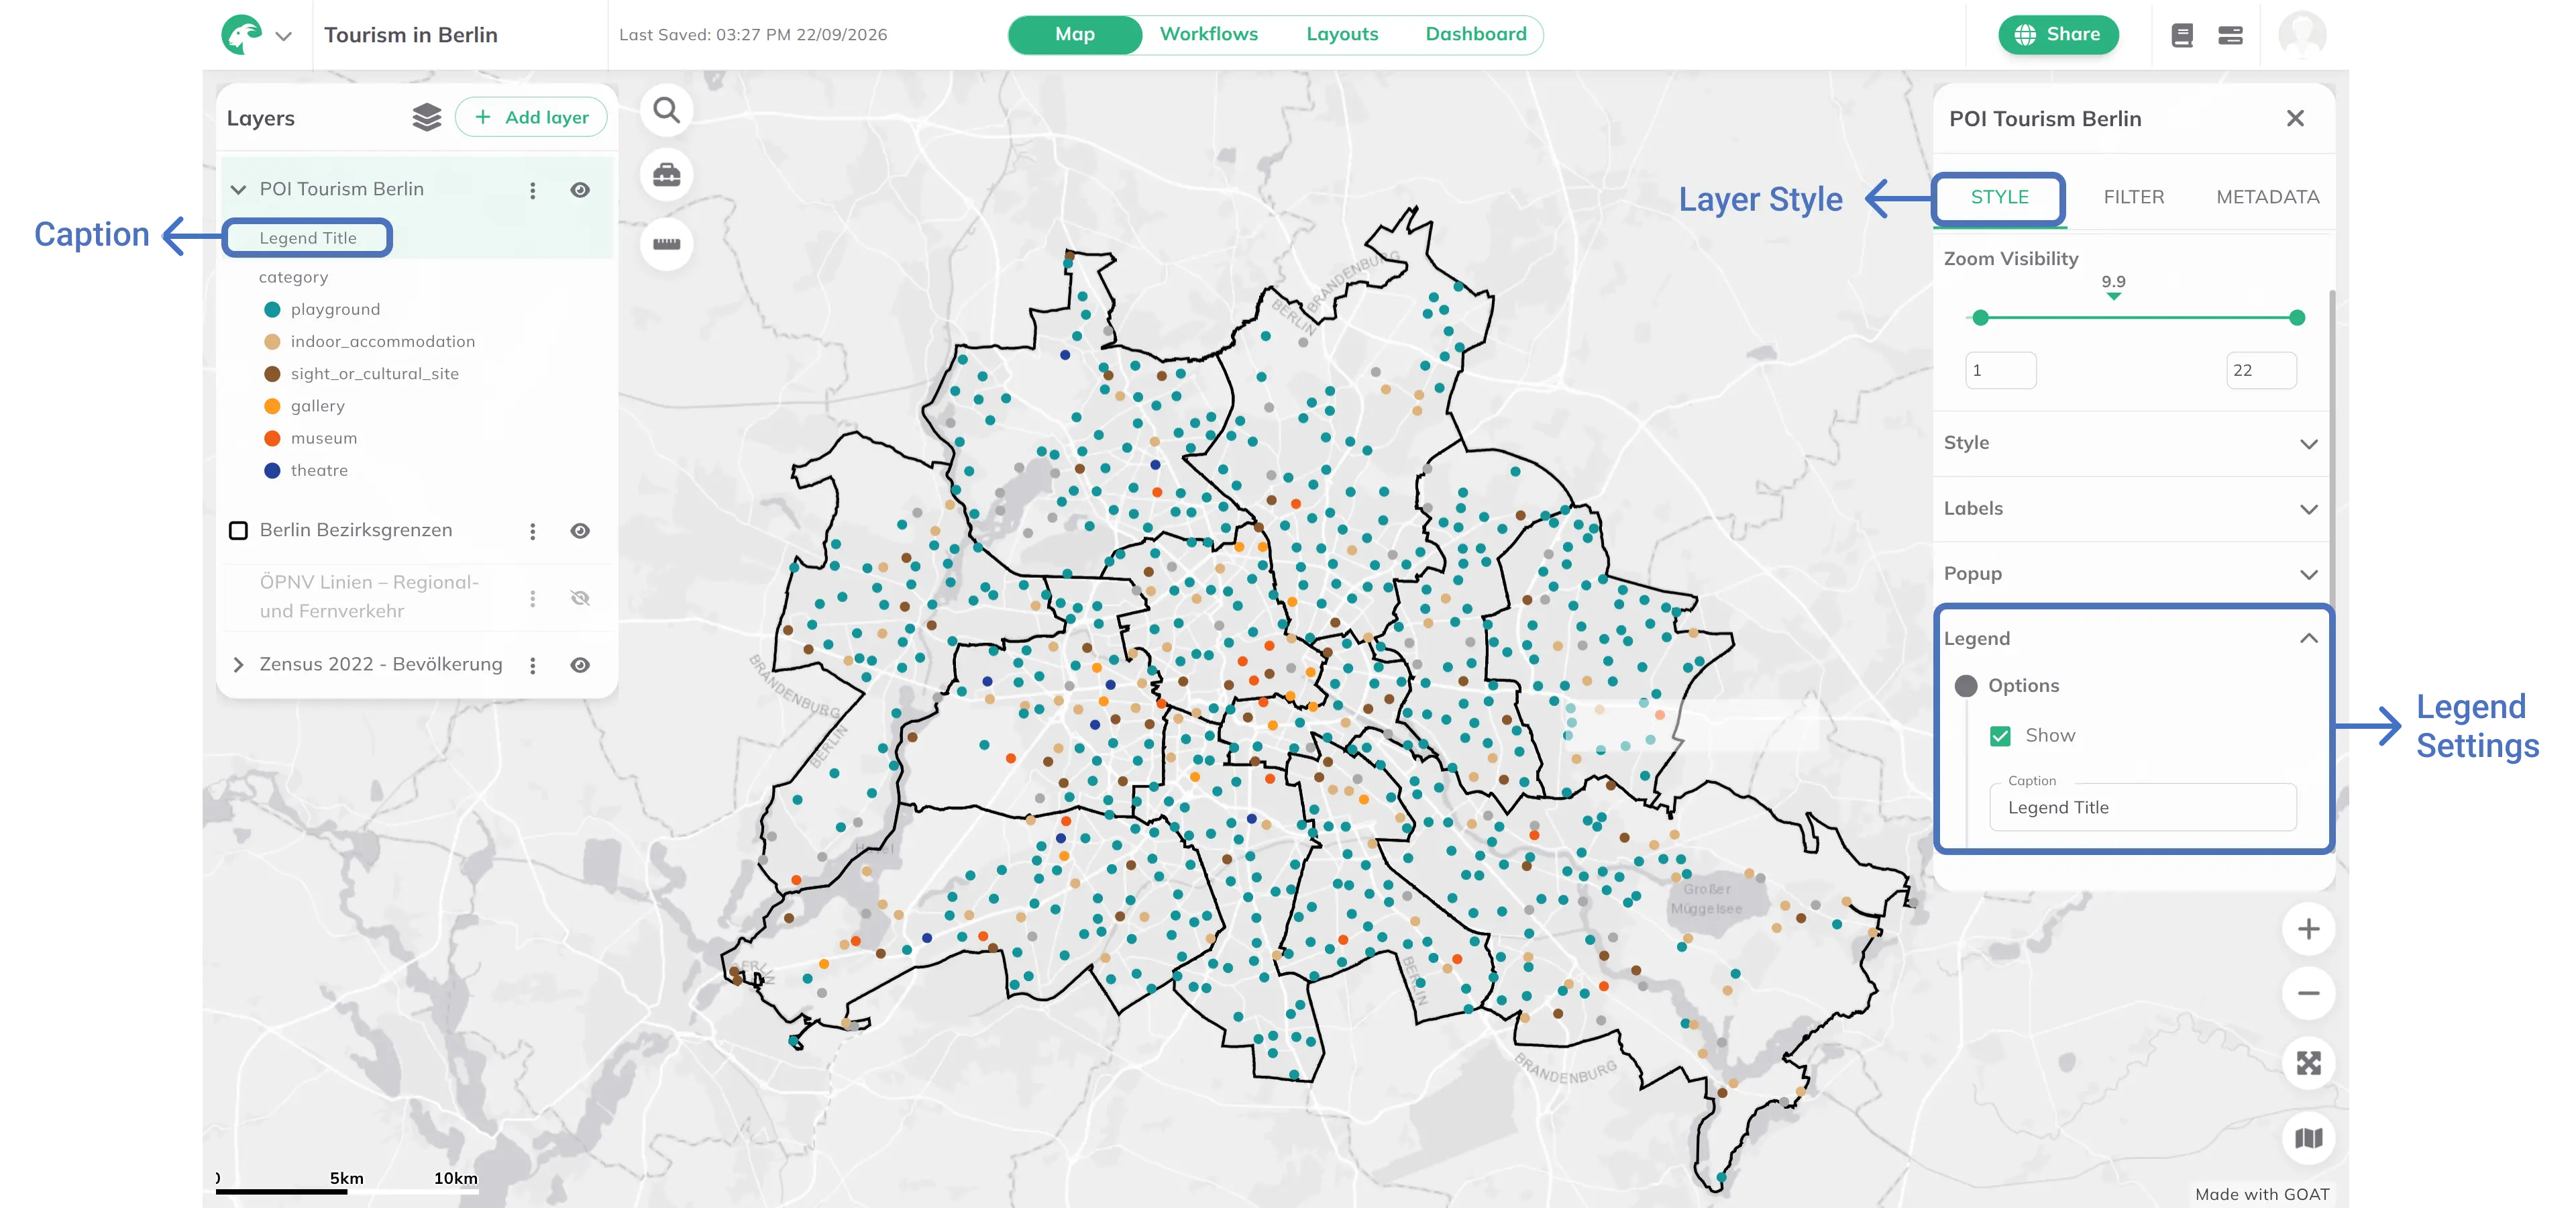Open options menu for ÖPNV Linien layer

[533, 598]
